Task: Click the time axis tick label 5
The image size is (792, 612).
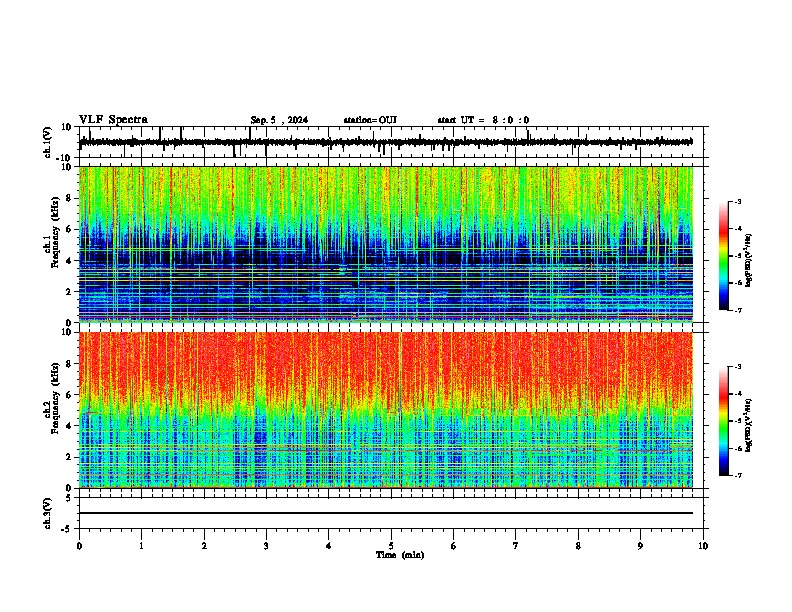Action: tap(391, 546)
